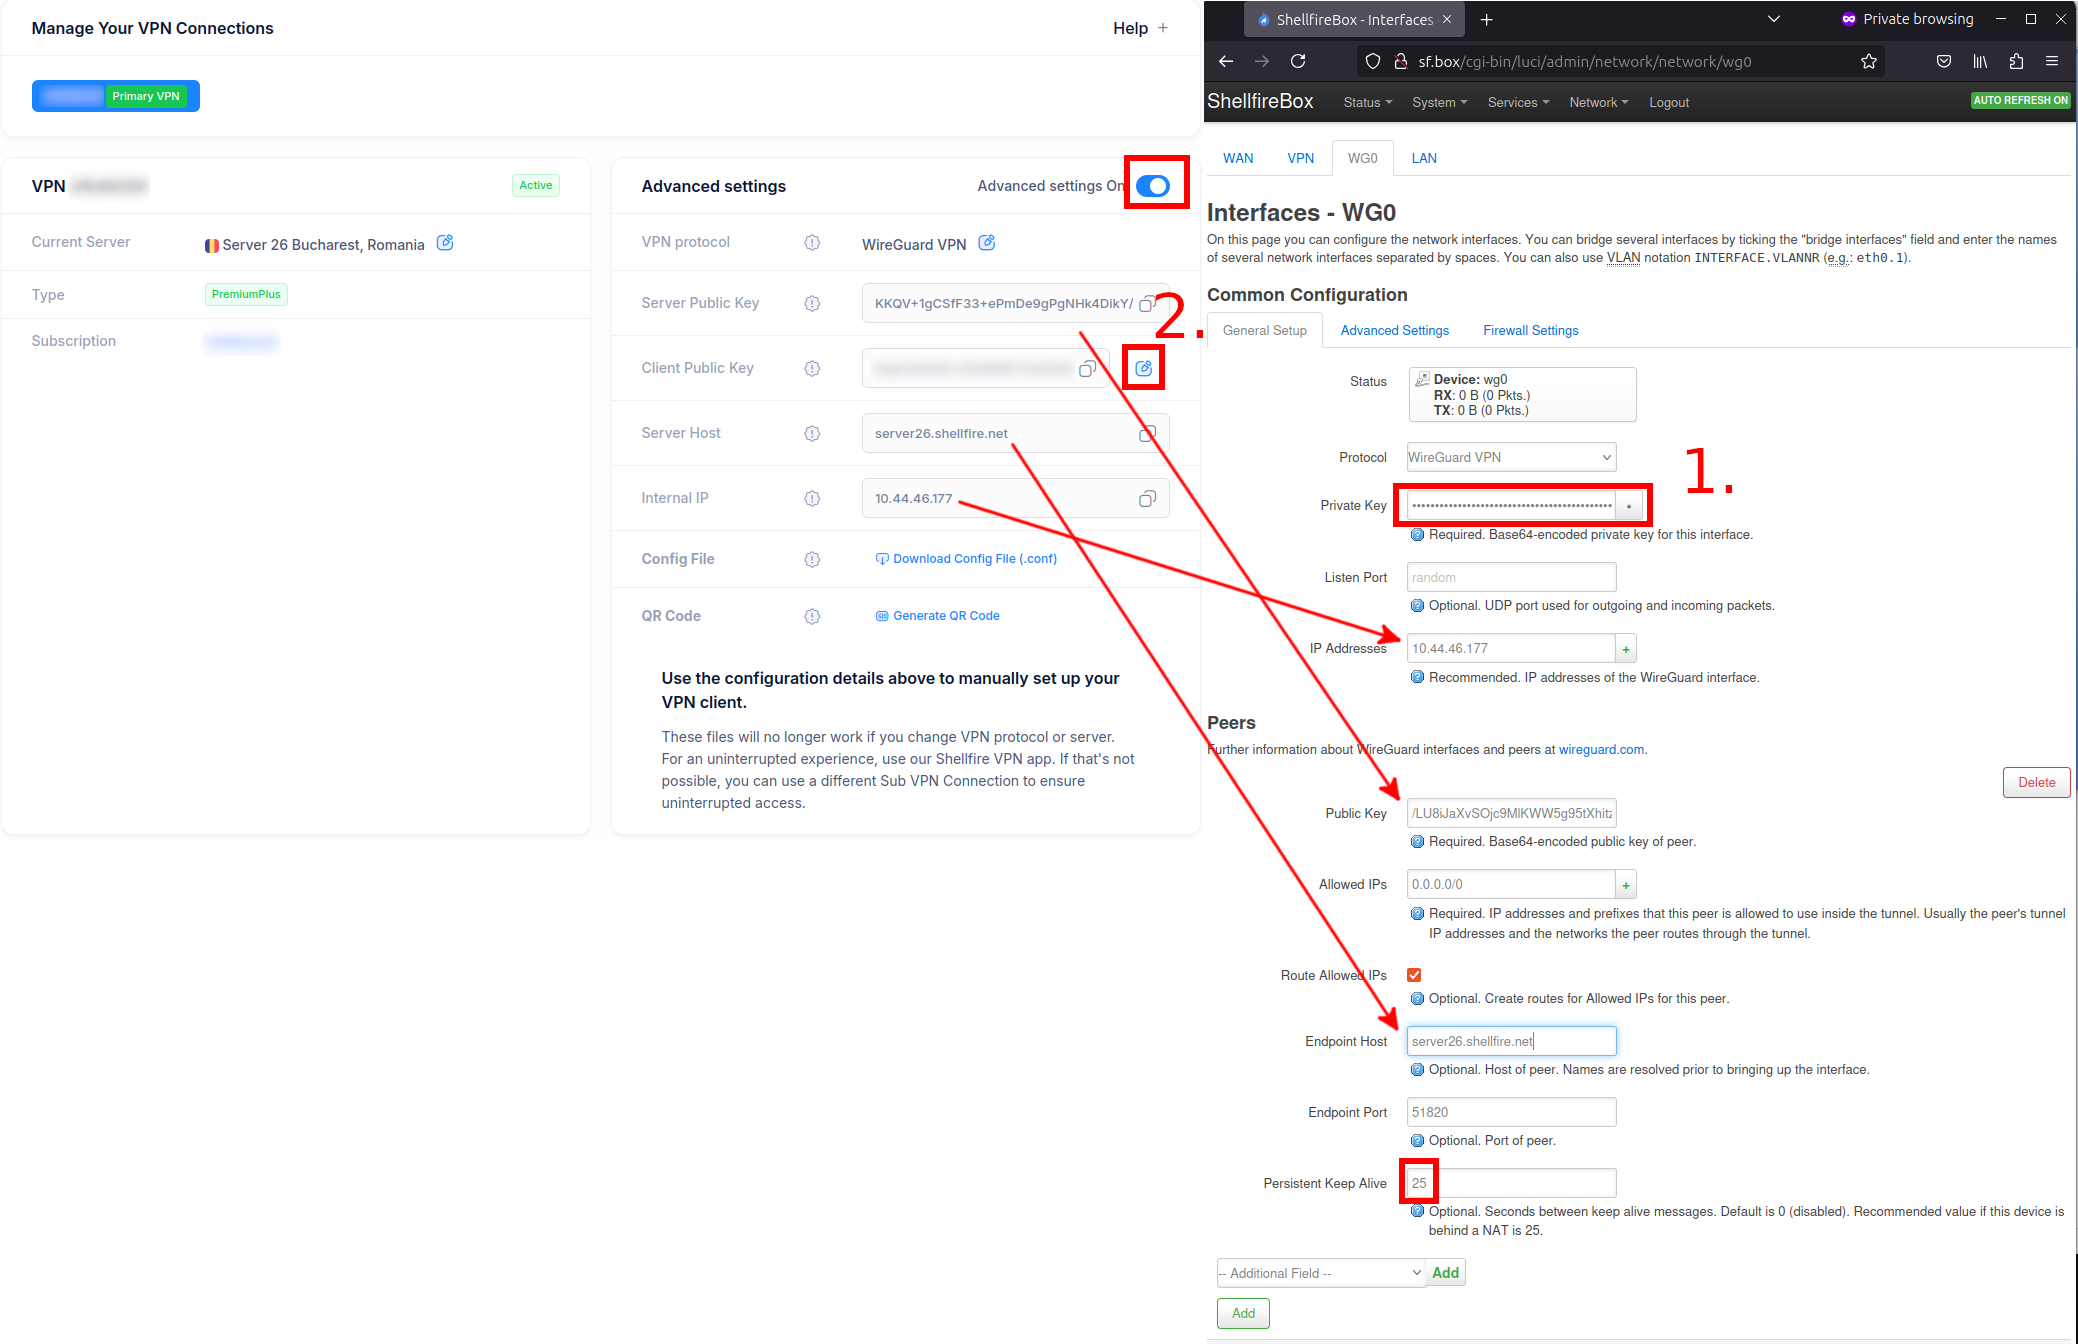Toggle the Advanced Settings switch On
The width and height of the screenshot is (2078, 1344).
(x=1154, y=185)
